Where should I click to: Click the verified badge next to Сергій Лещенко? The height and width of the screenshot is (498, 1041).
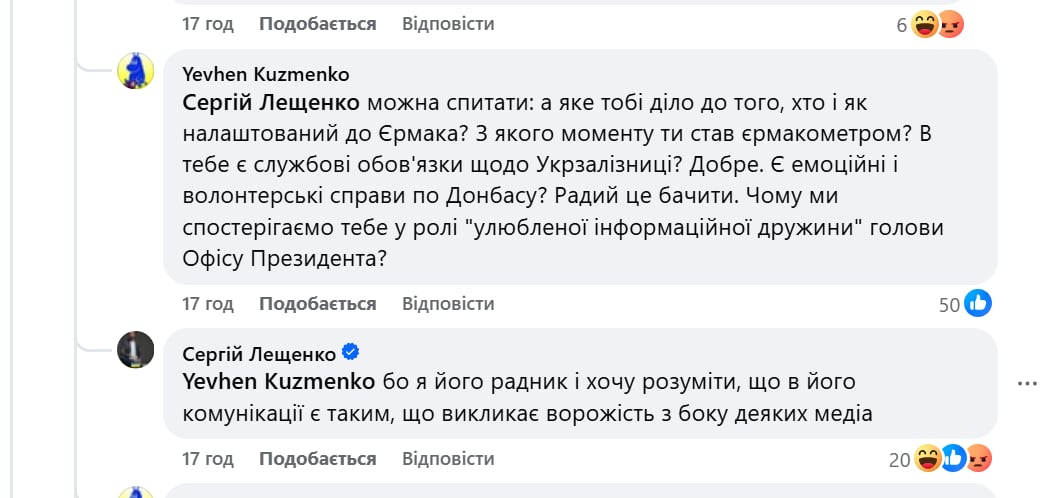[x=351, y=352]
